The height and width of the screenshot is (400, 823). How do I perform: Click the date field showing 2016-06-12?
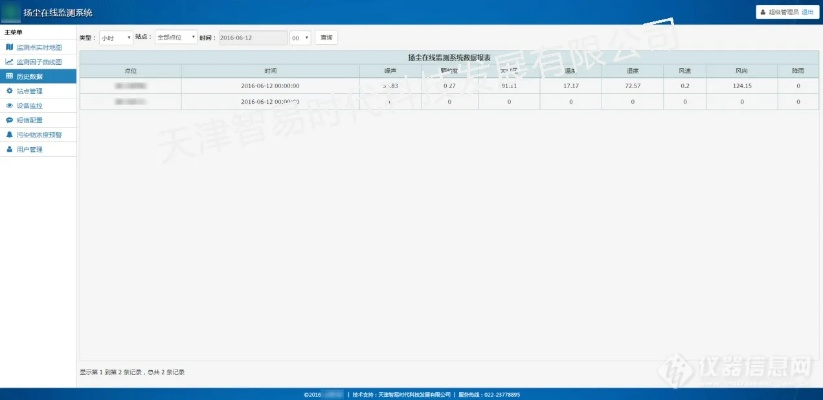[x=251, y=37]
